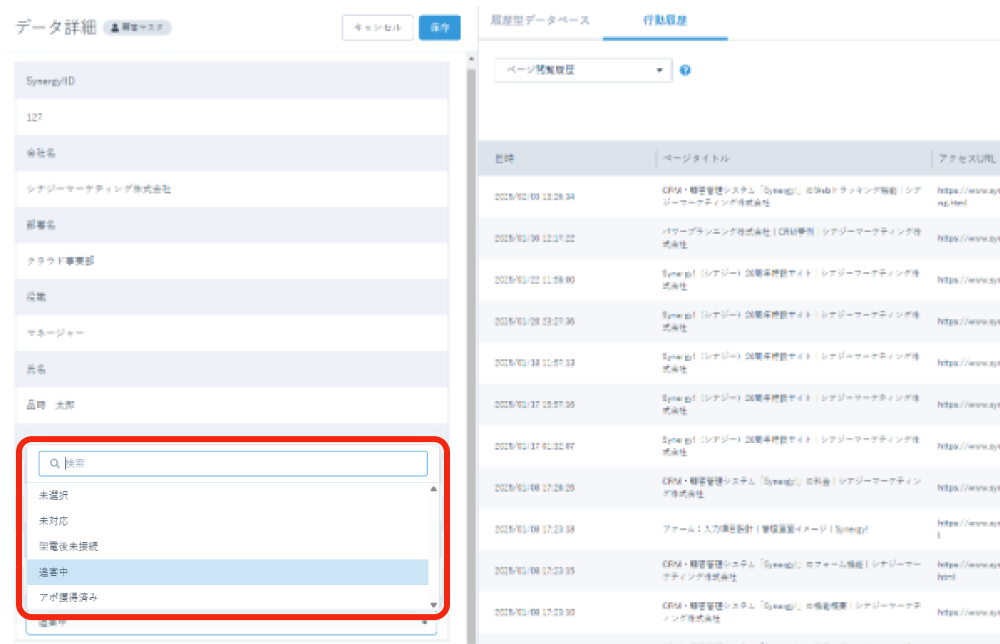The width and height of the screenshot is (1000, 644).
Task: Click the dropdown list's scroll up arrow
Action: 433,489
